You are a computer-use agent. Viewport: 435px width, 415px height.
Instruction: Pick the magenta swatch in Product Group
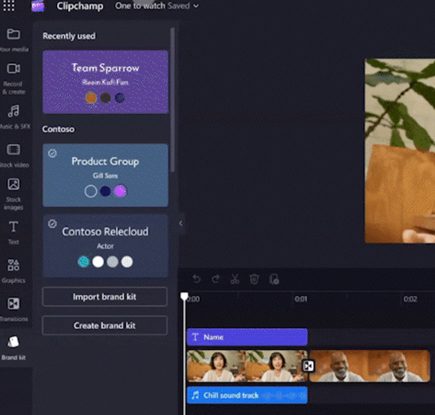point(120,191)
